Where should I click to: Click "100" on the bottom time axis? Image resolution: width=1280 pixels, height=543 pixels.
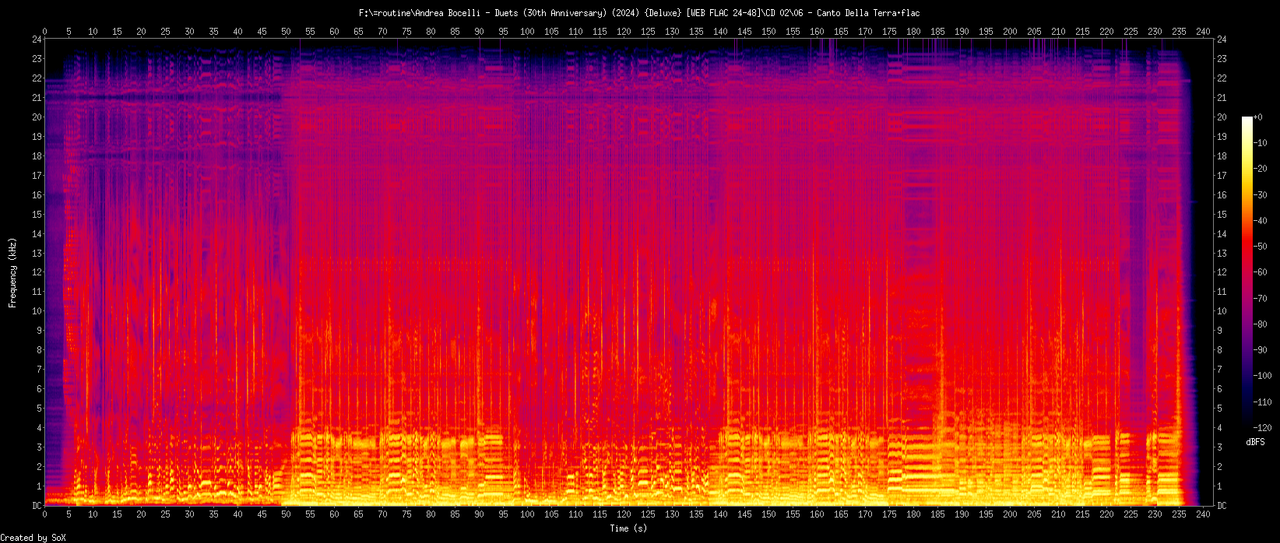(x=527, y=516)
